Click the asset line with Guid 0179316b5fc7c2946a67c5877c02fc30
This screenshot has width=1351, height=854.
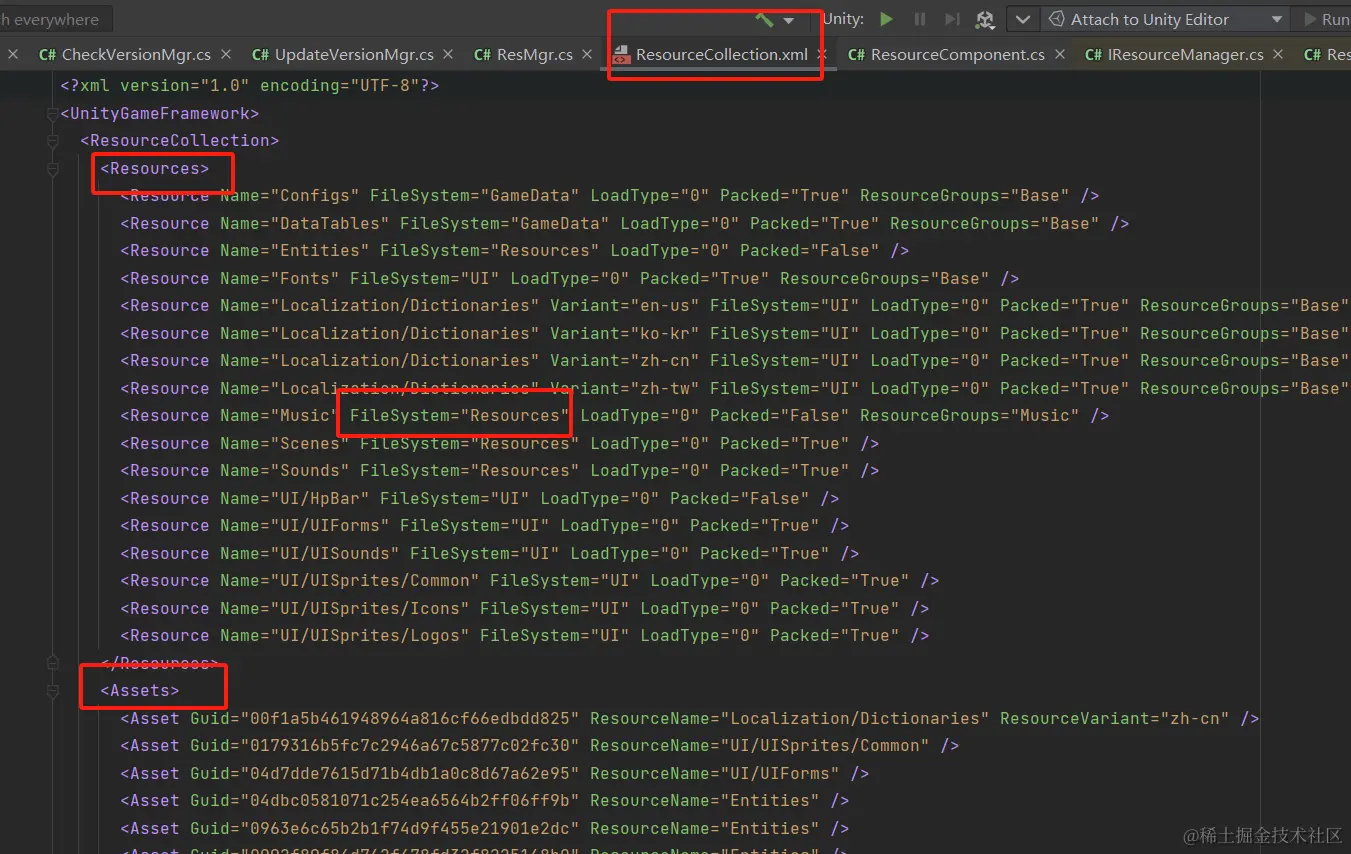[x=540, y=746]
